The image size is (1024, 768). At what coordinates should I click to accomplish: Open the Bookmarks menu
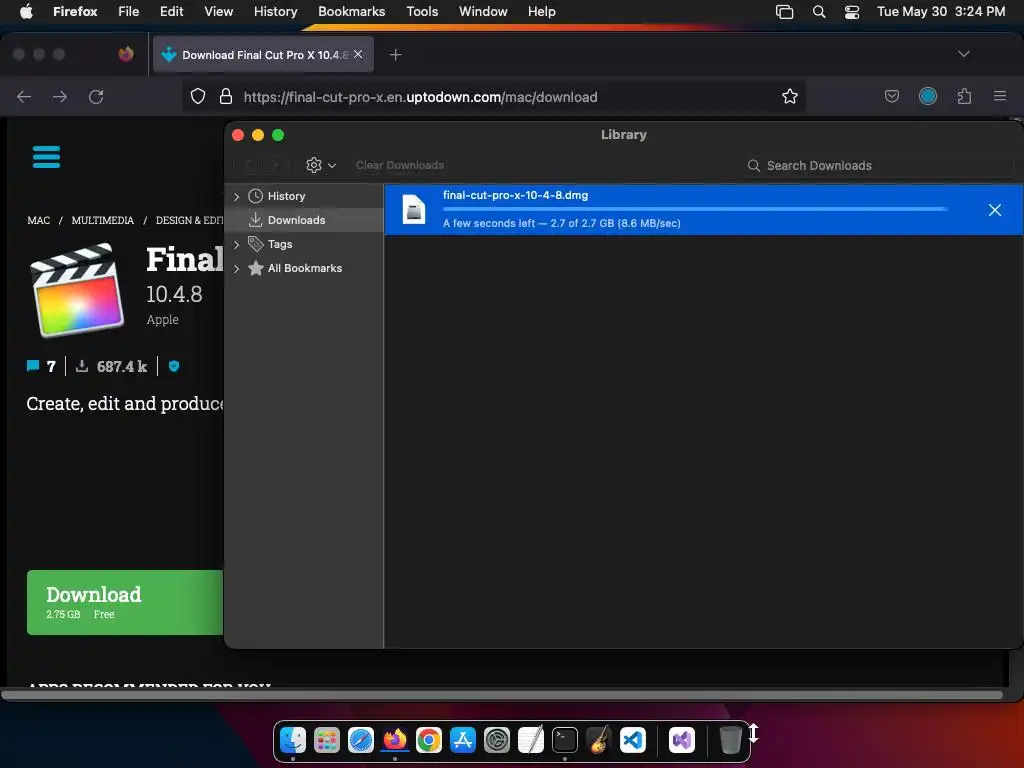(x=351, y=11)
